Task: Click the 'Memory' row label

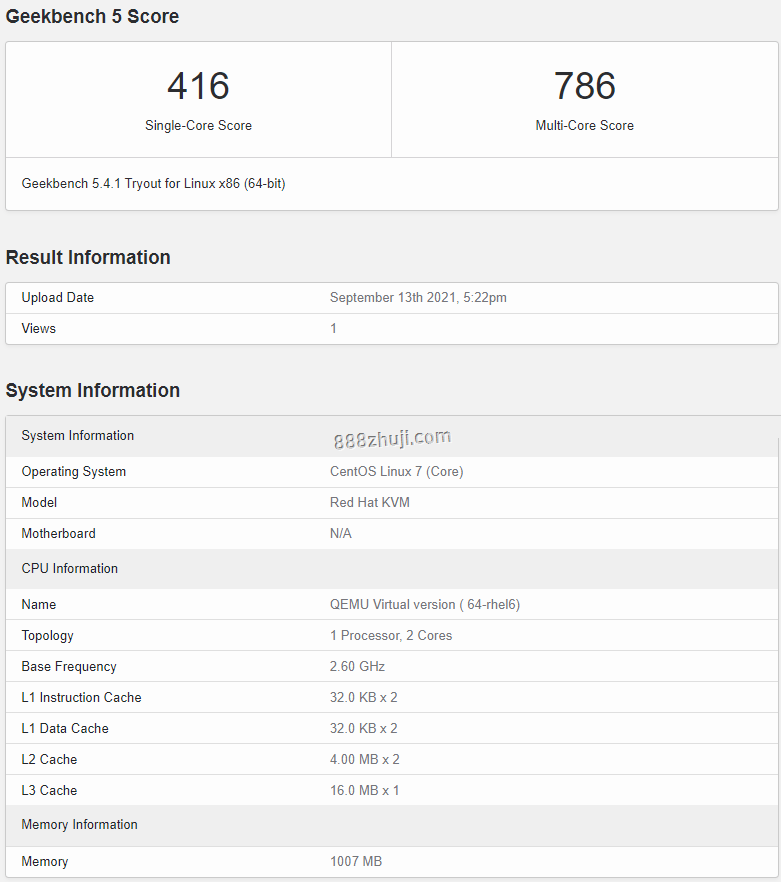Action: point(44,862)
